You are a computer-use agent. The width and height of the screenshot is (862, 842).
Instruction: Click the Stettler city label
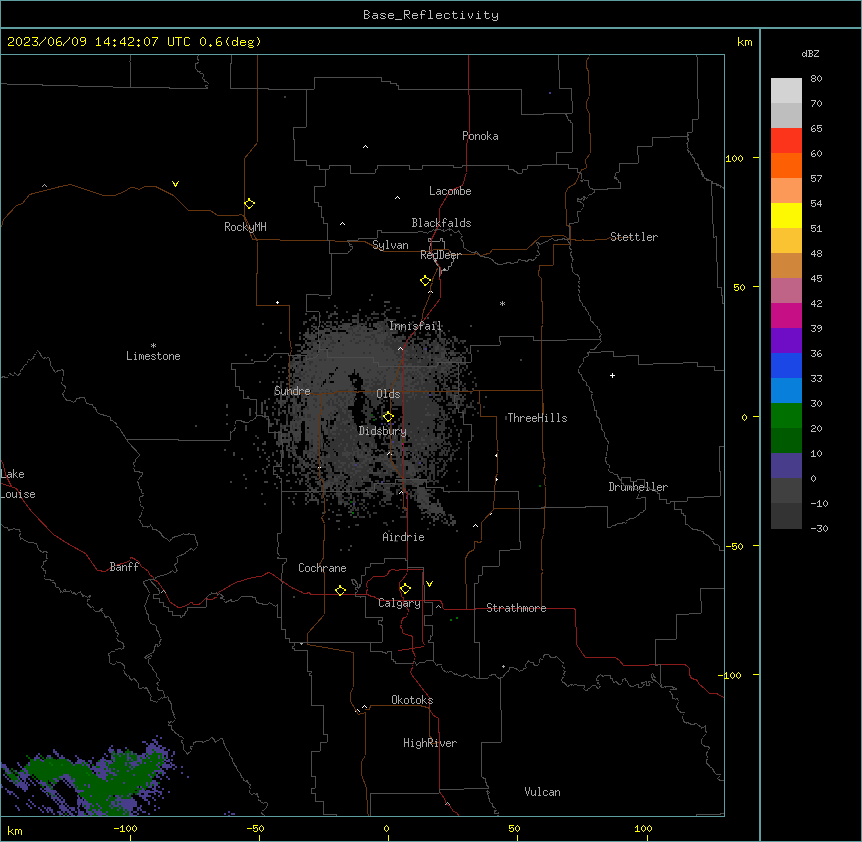634,237
